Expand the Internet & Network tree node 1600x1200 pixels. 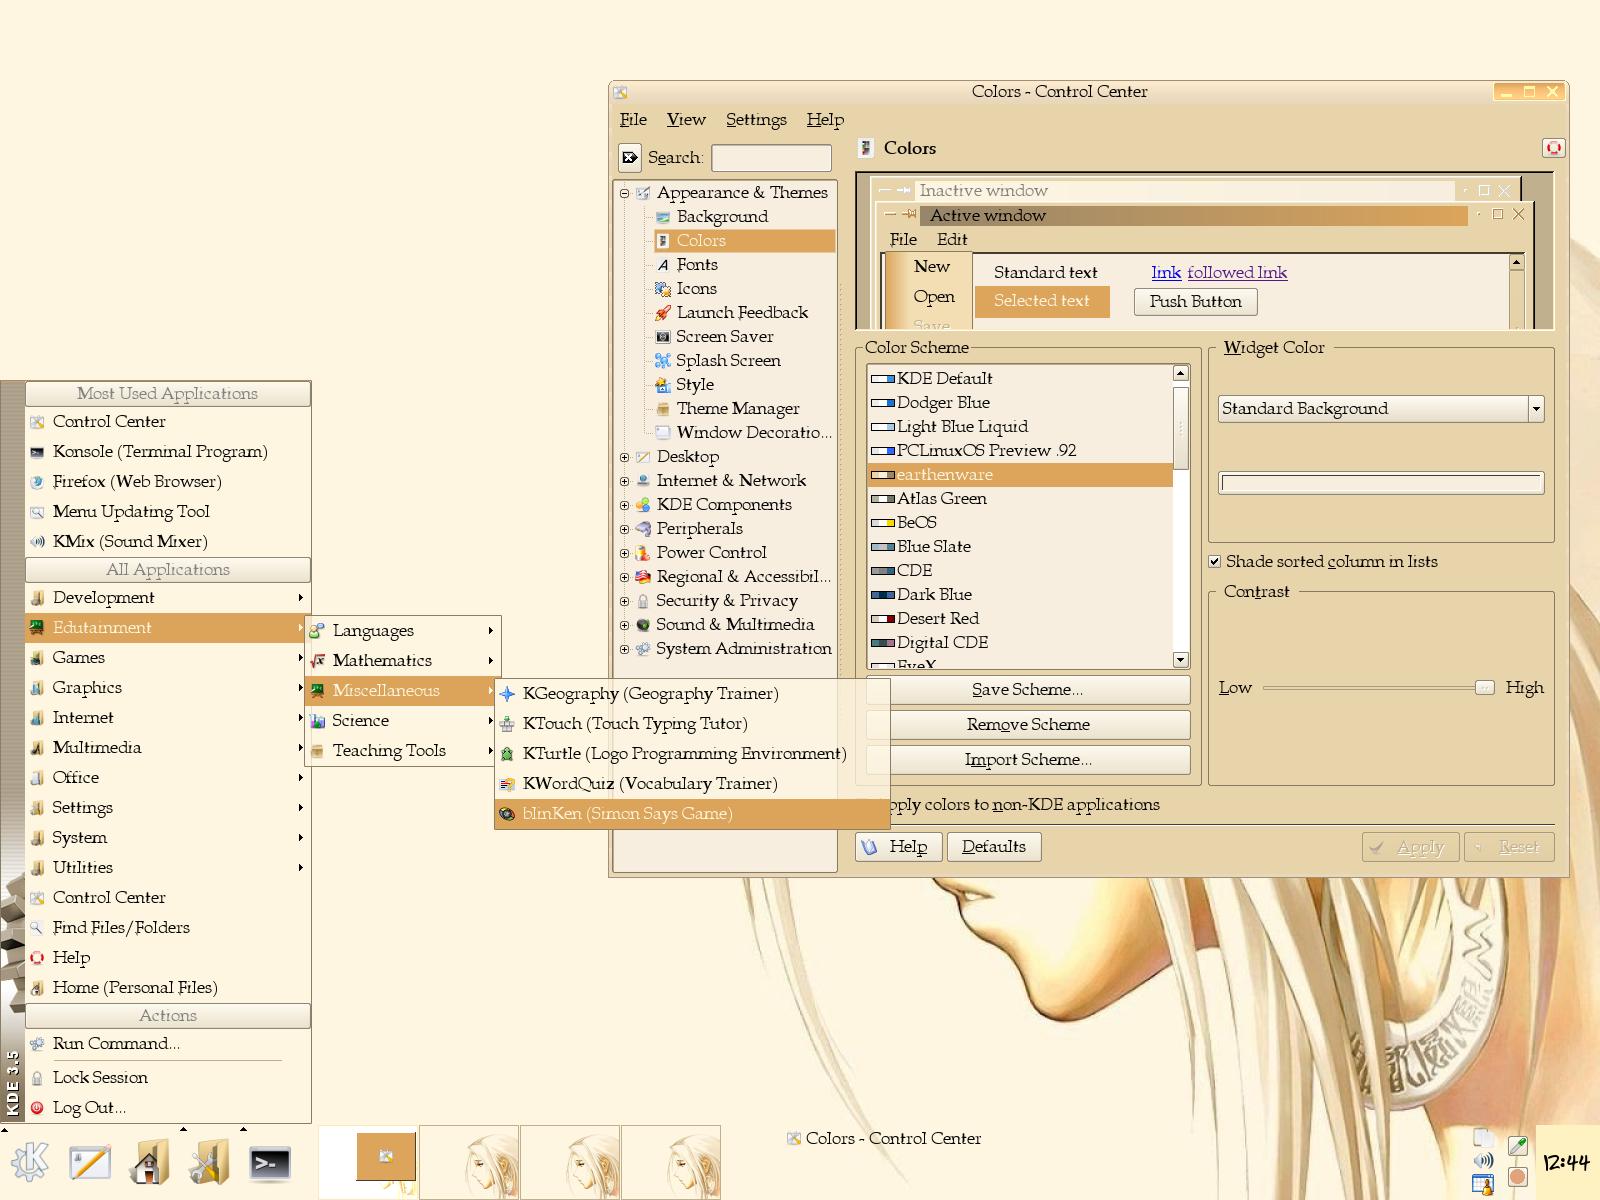click(625, 481)
